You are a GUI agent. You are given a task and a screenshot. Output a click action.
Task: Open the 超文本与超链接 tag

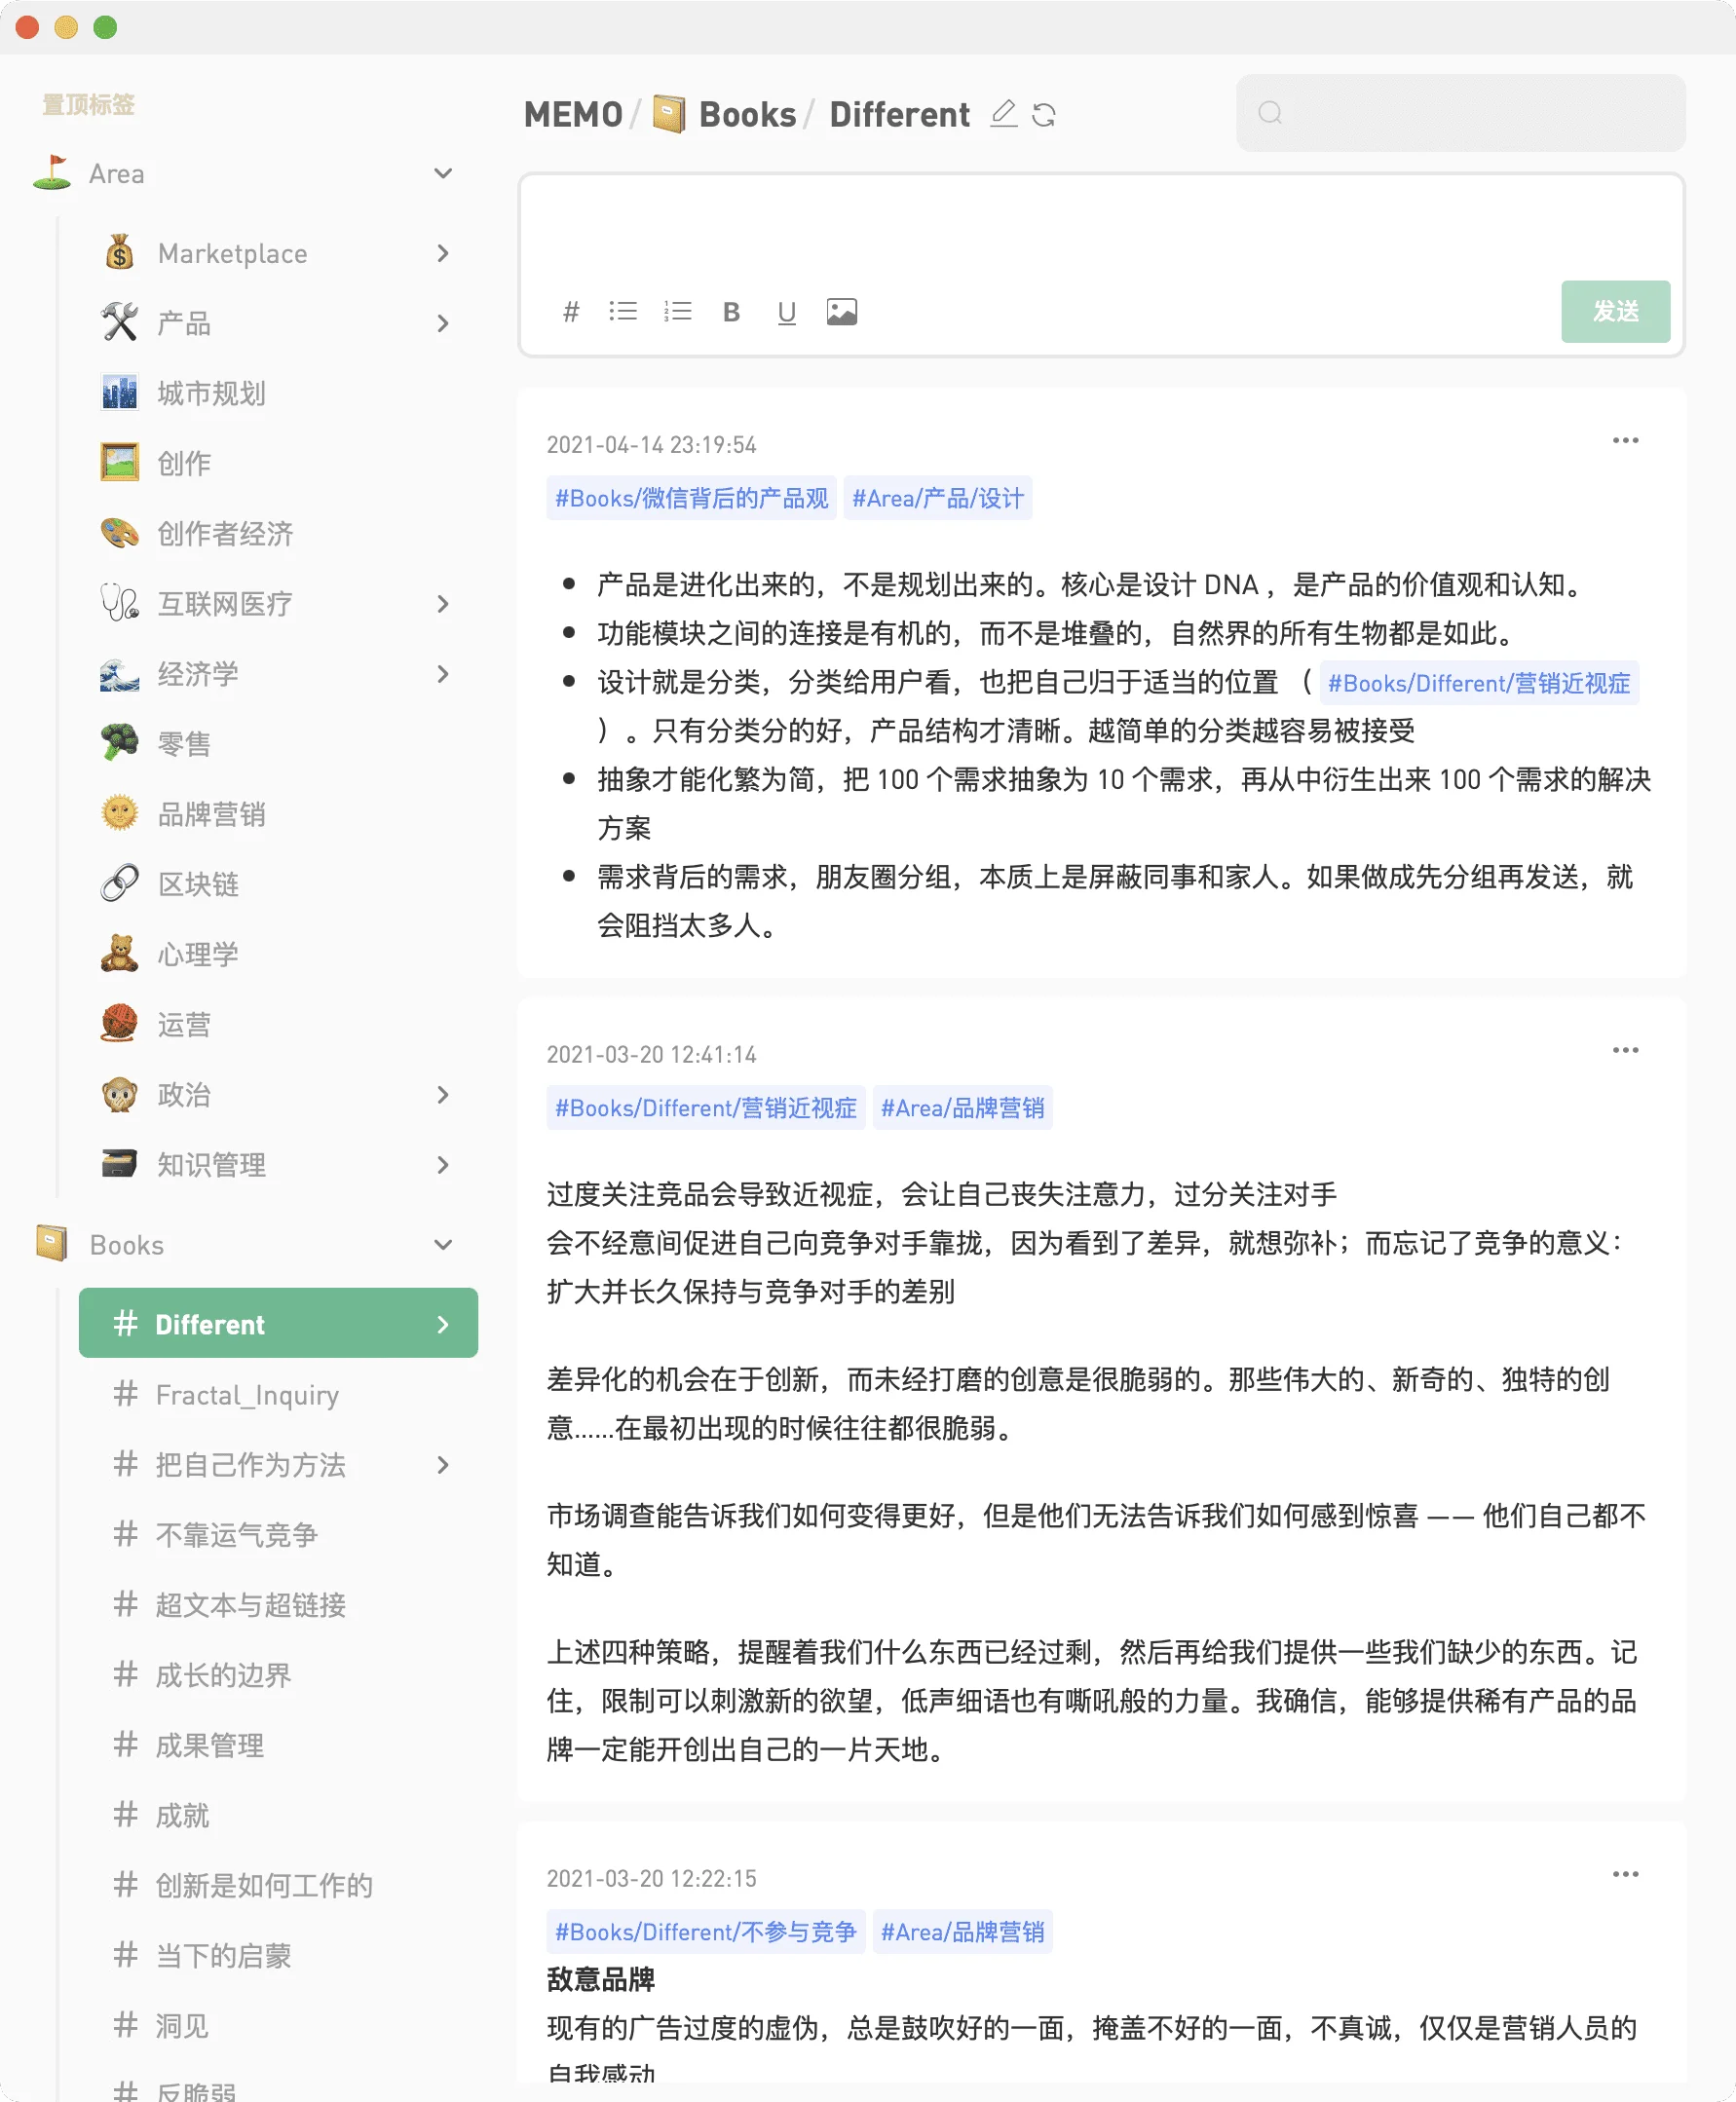point(278,1604)
